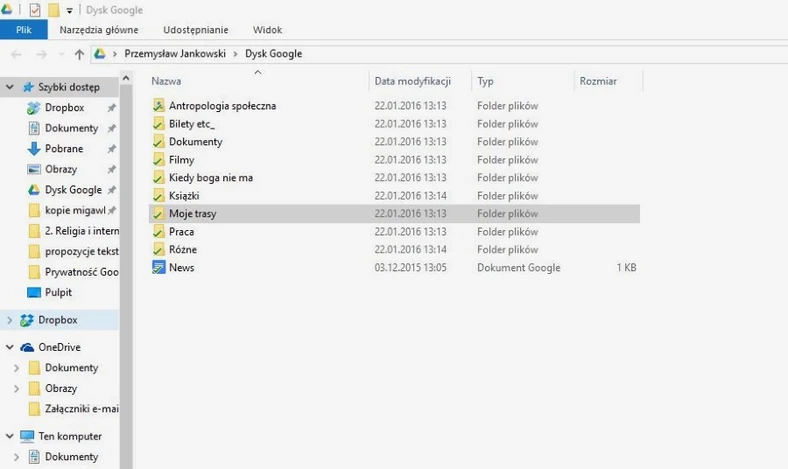Sort by the Typ column header
Screen dimensions: 788x469
(485, 81)
